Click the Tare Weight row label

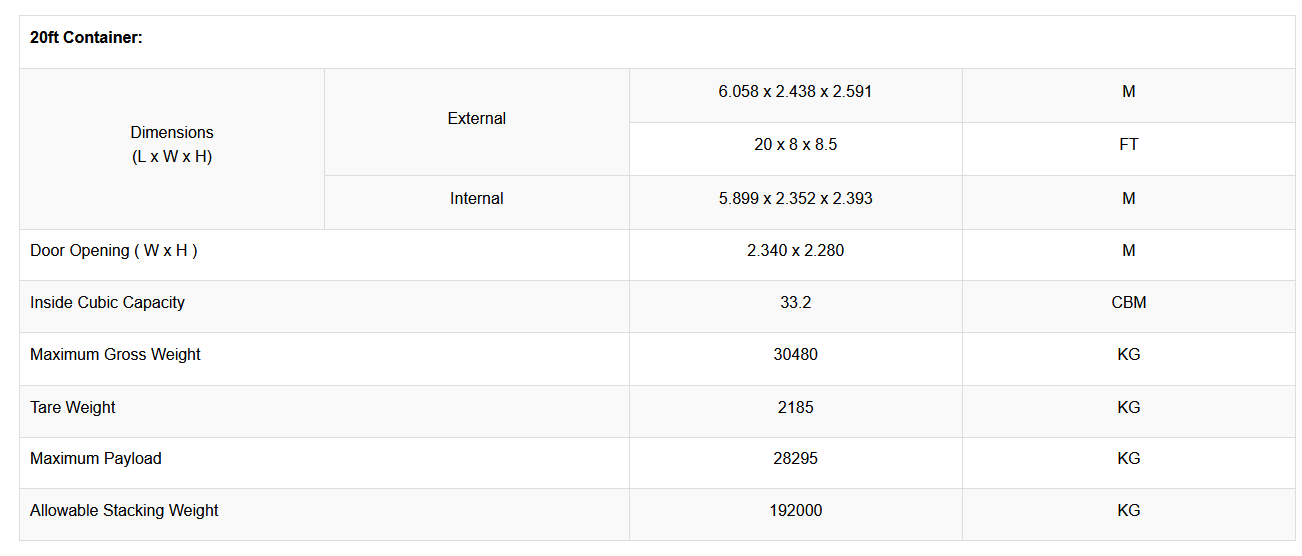click(73, 408)
